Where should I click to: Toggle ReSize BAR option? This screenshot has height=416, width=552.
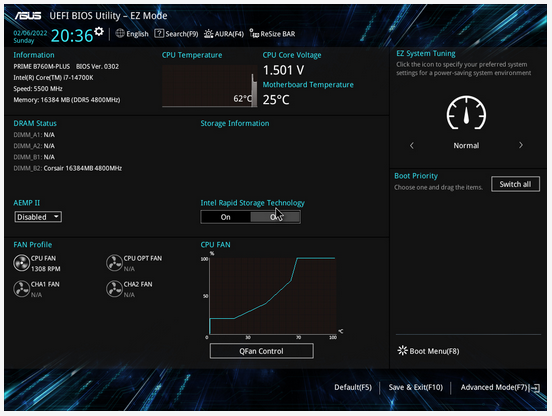pos(272,34)
